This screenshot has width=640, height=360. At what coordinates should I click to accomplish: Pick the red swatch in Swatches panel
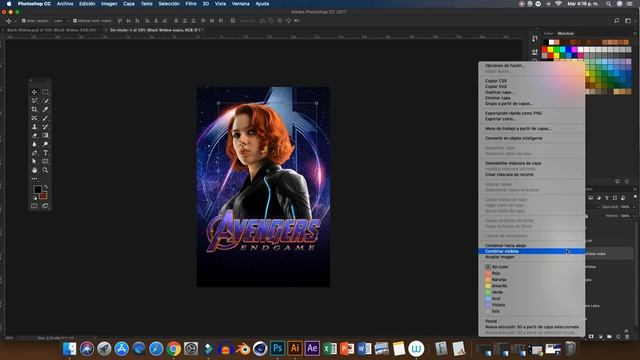point(544,50)
